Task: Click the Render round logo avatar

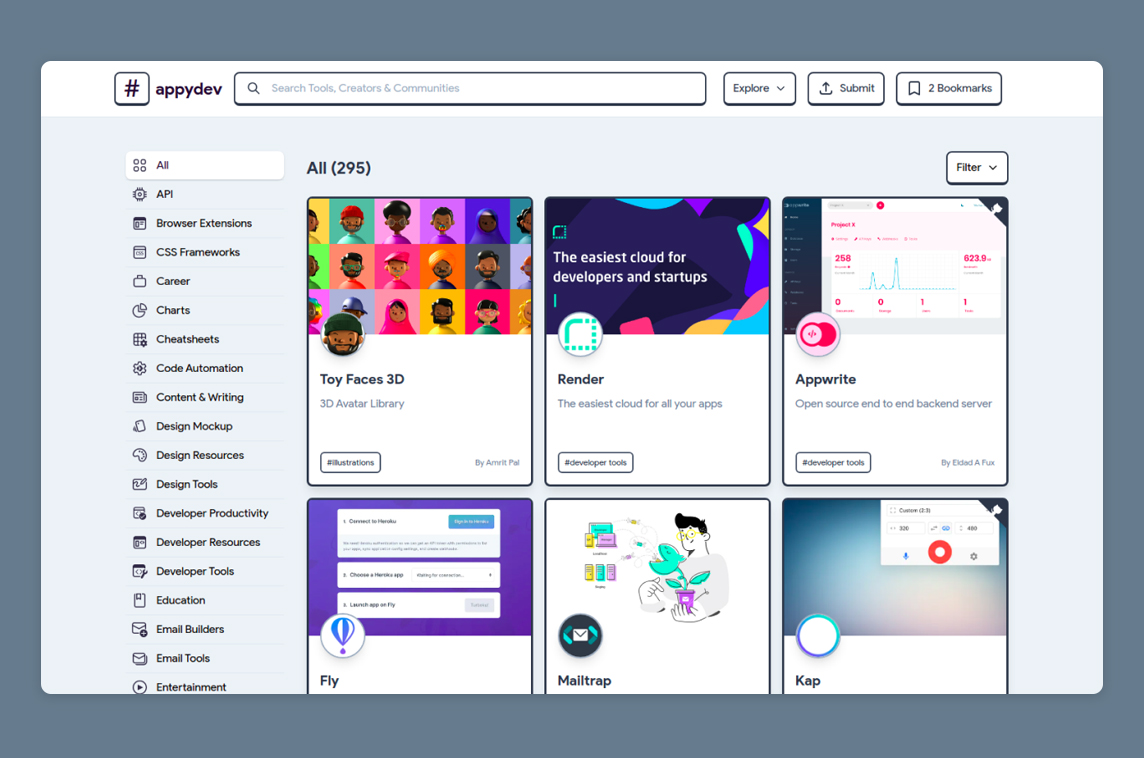Action: tap(580, 334)
